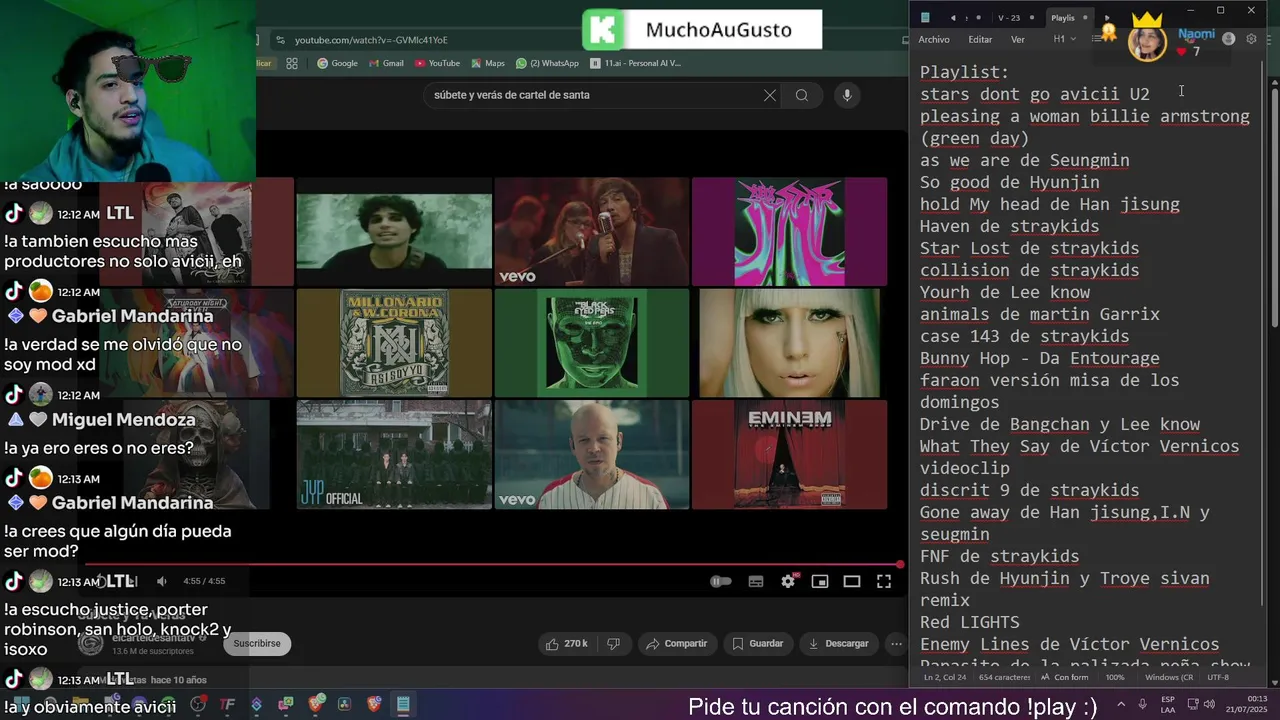Open the WhatsApp bookmark
The height and width of the screenshot is (720, 1280).
pyautogui.click(x=547, y=63)
